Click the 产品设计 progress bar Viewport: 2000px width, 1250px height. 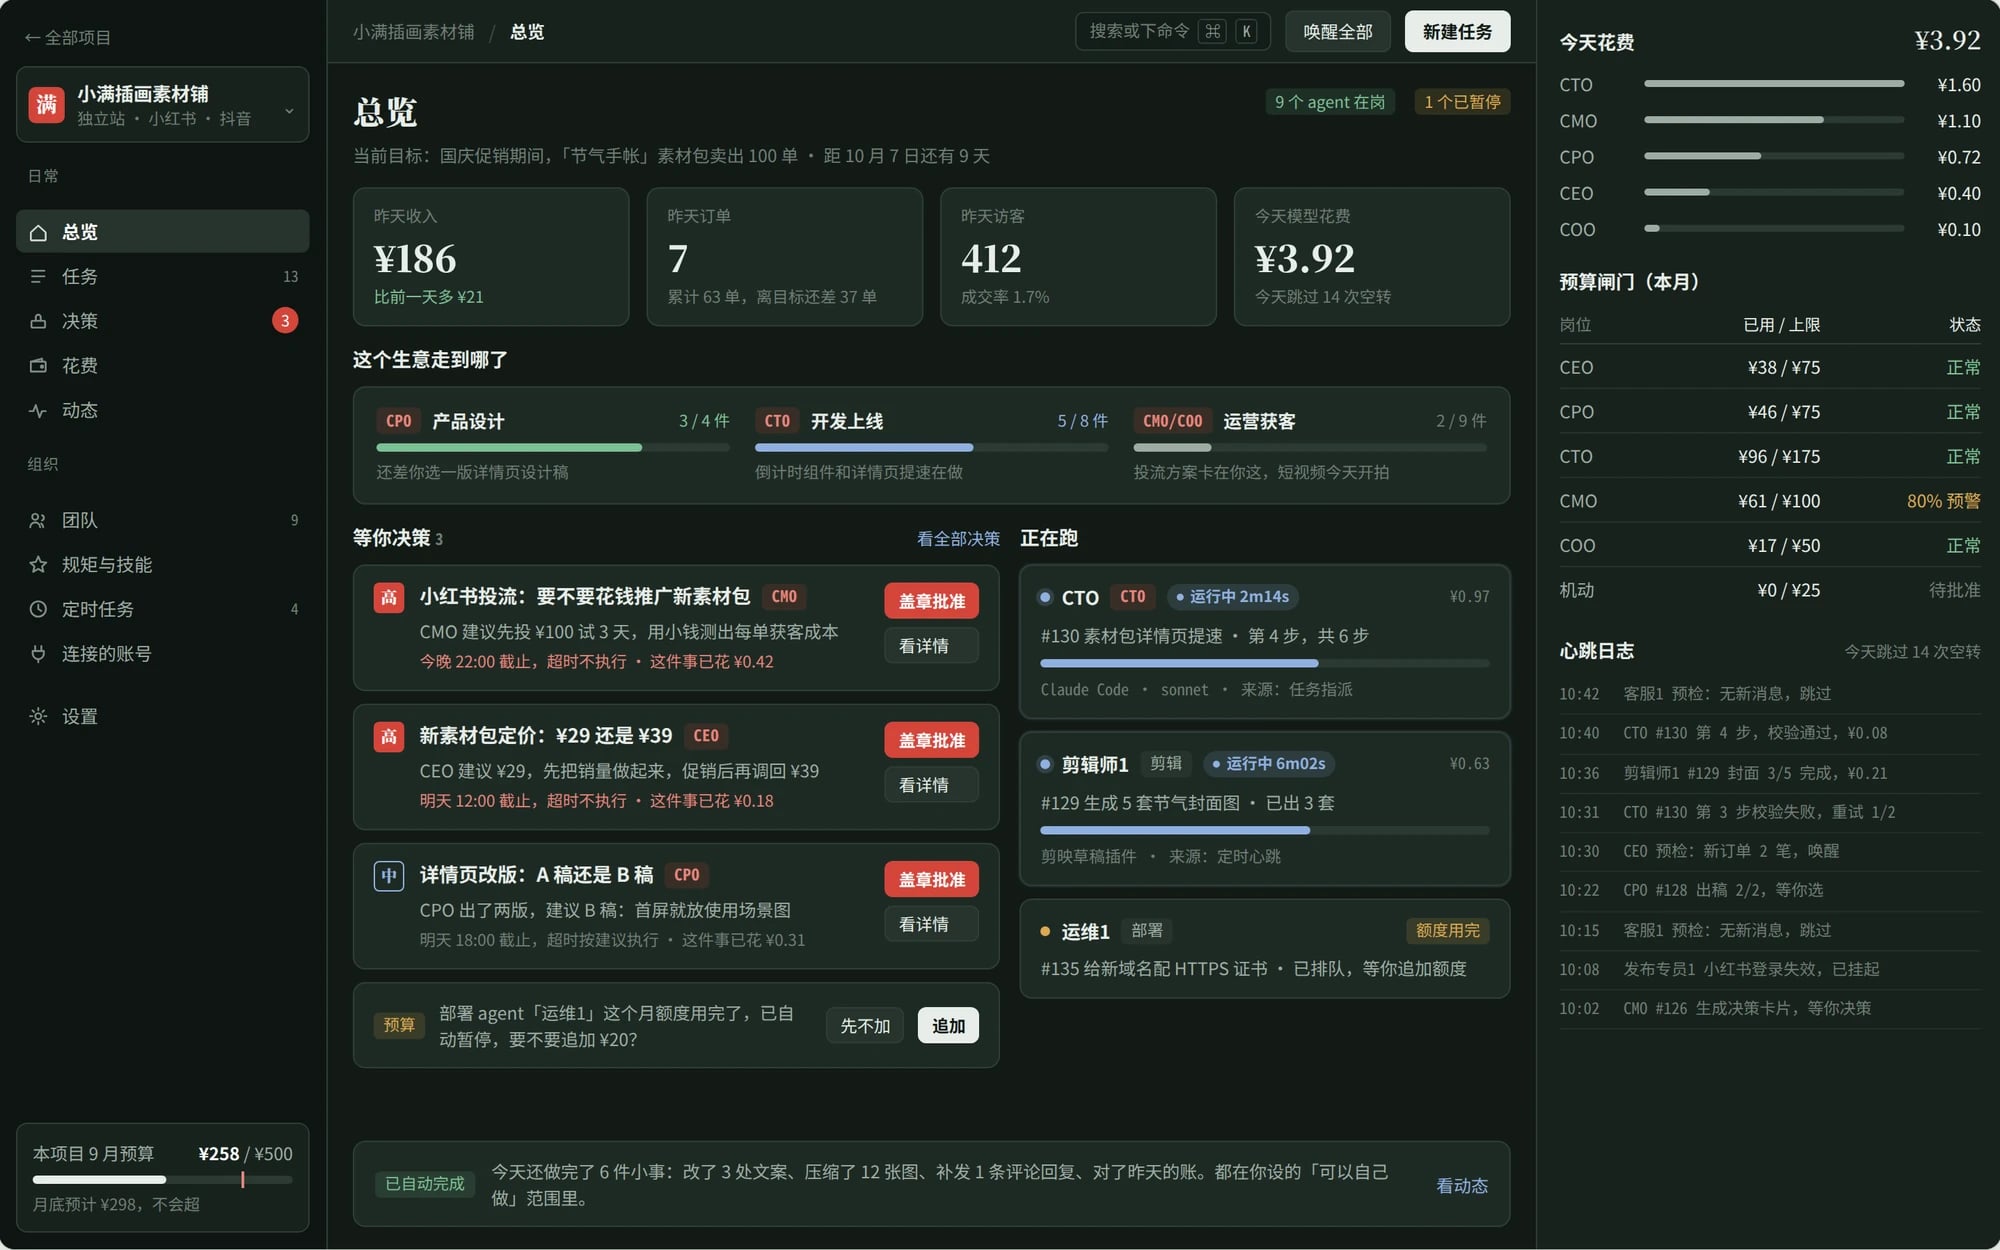tap(553, 447)
